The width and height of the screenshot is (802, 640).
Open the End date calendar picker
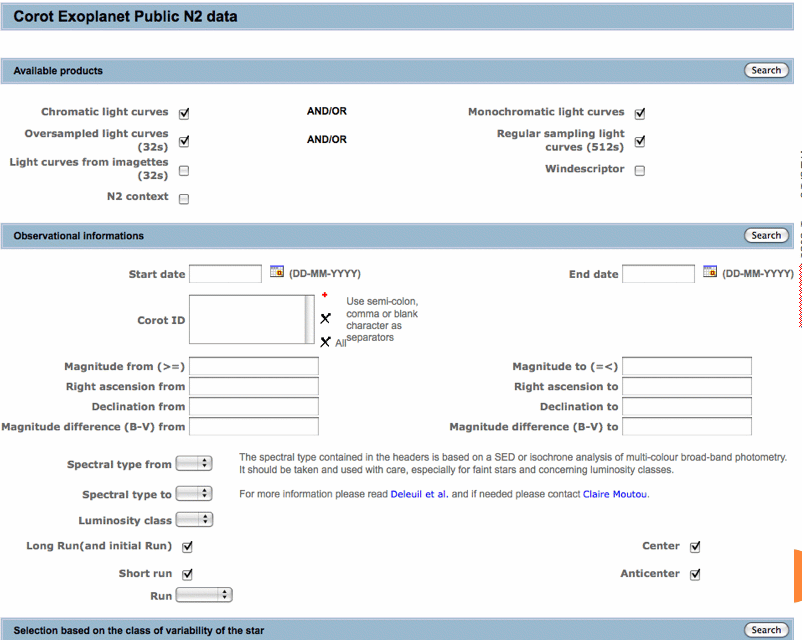coord(710,272)
